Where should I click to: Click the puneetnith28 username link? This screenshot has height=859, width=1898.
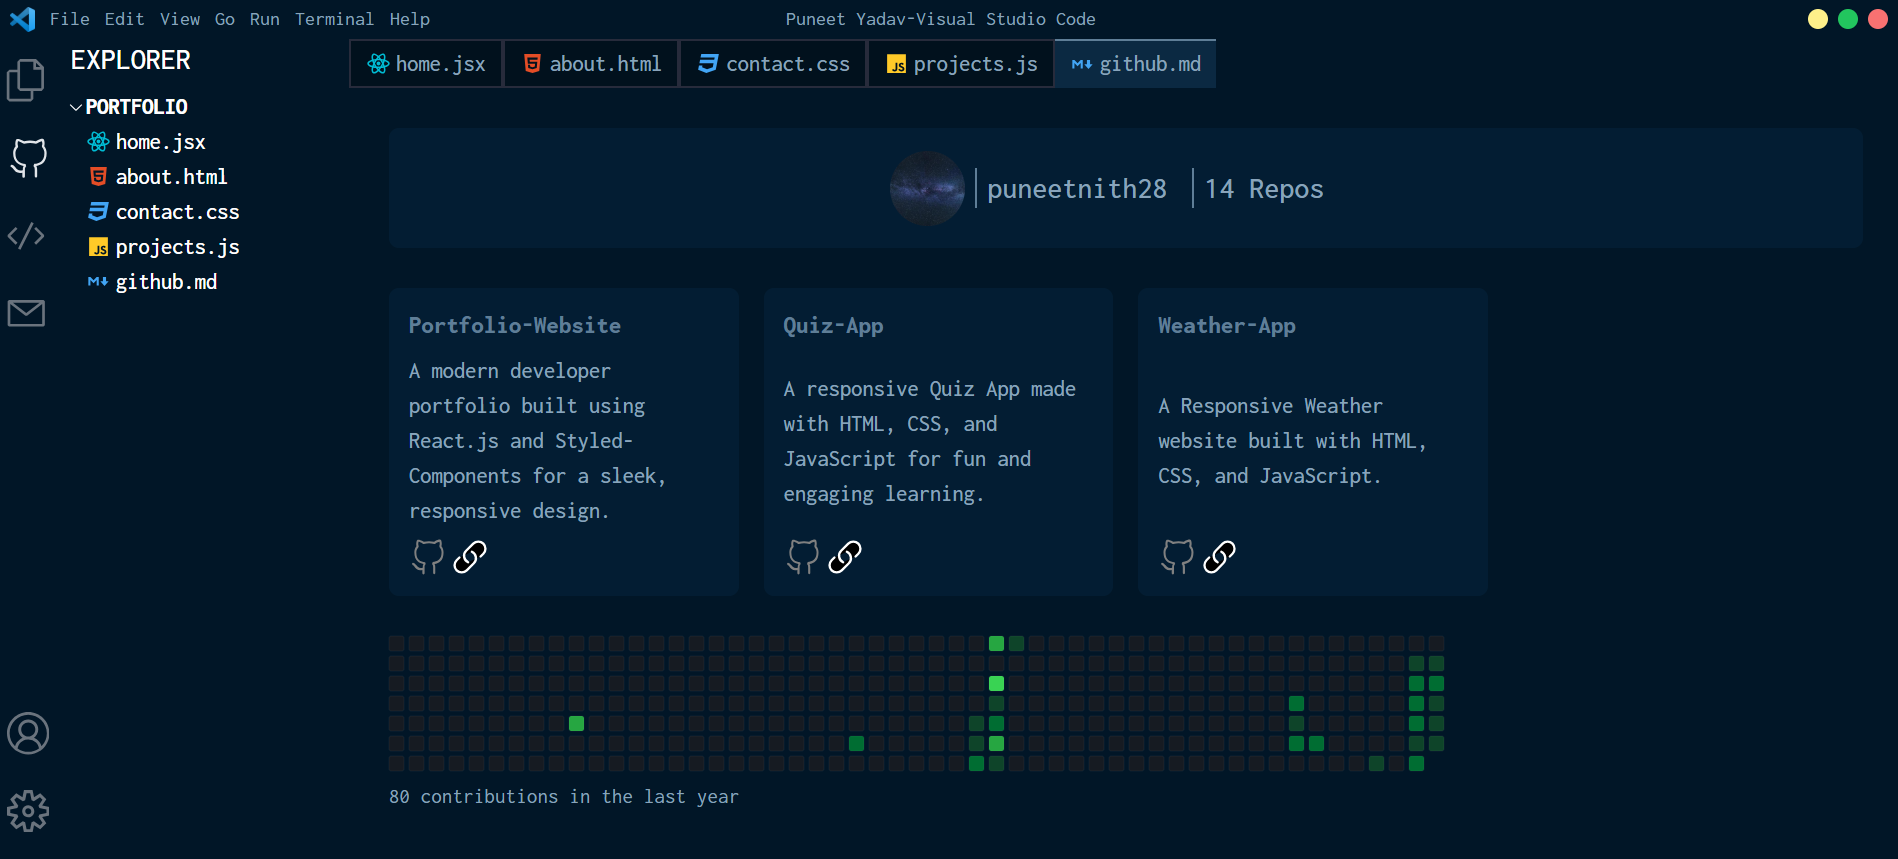[1077, 189]
